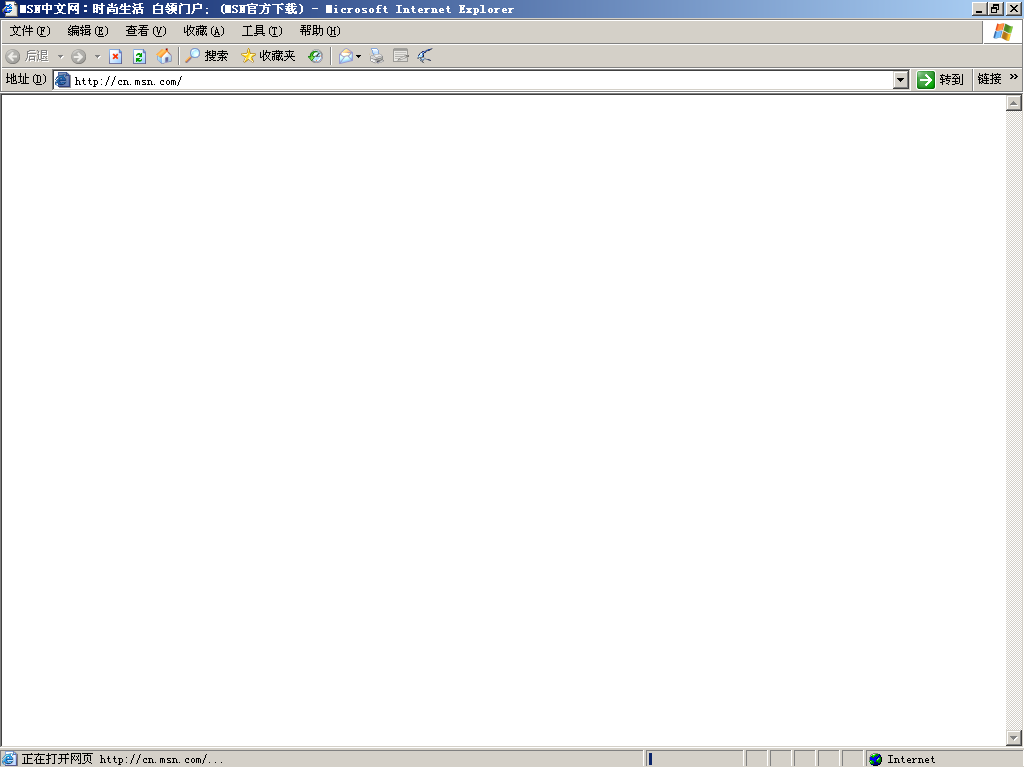The height and width of the screenshot is (768, 1024).
Task: Click the 转到 (Go) button
Action: tap(940, 80)
